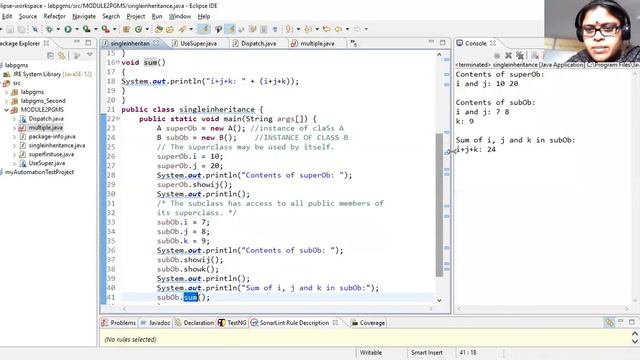Remove all terminated launches in the Console
This screenshot has height=360, width=640.
(x=520, y=55)
